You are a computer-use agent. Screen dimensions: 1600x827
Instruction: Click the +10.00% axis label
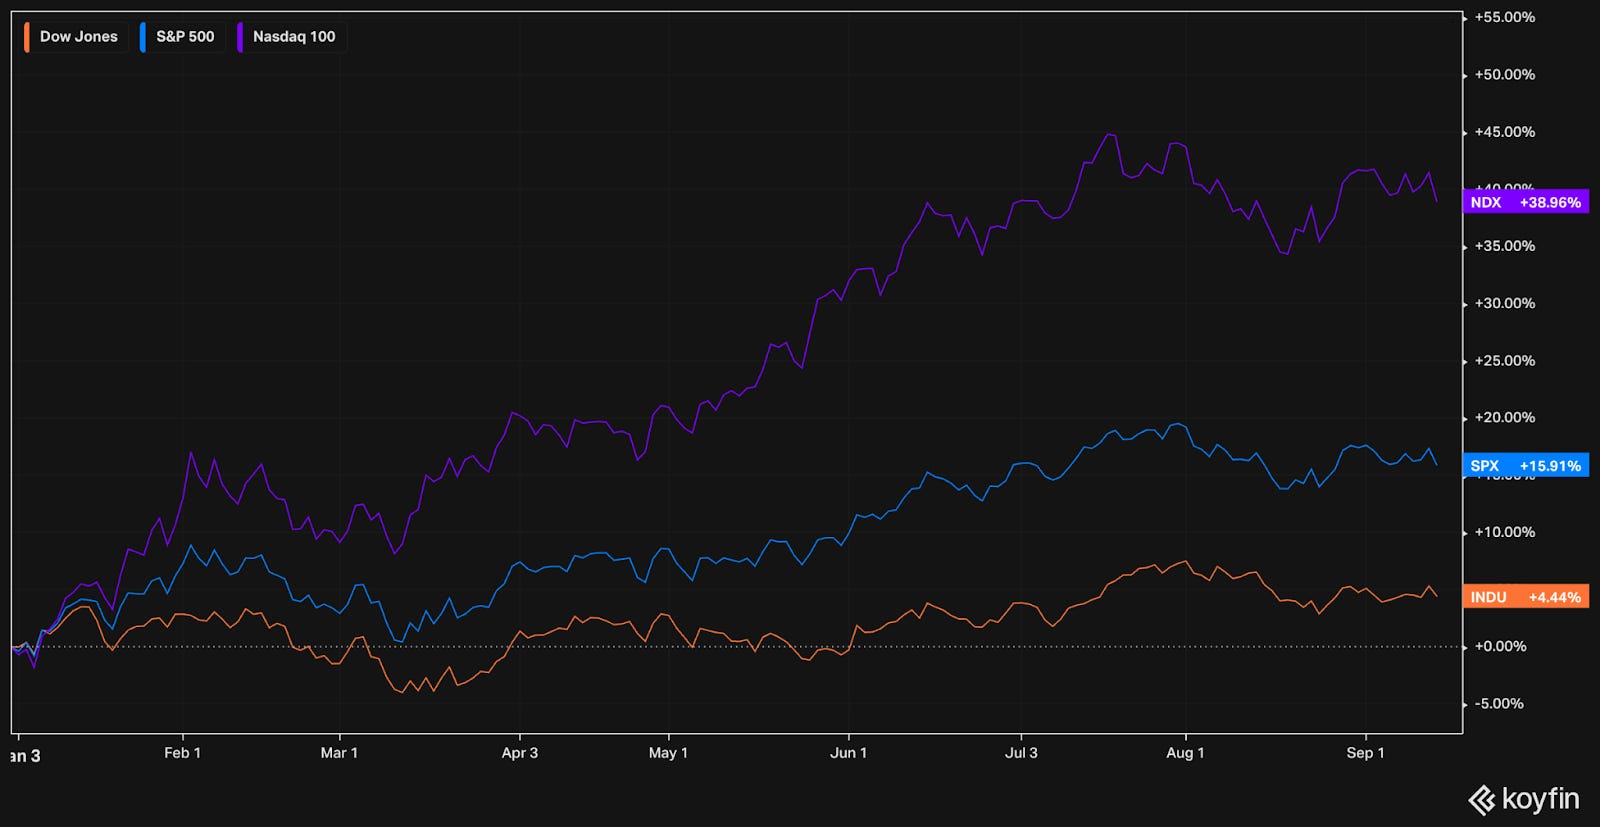(x=1504, y=532)
